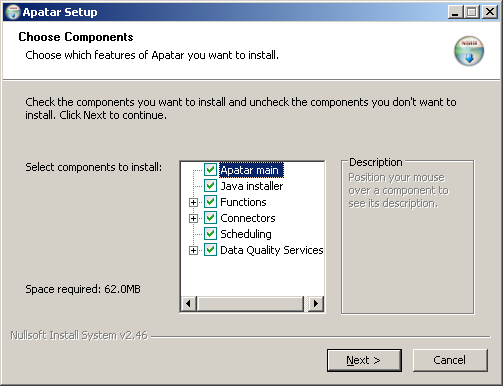The image size is (503, 386).
Task: Click the Apatar icon in title bar
Action: tap(13, 12)
